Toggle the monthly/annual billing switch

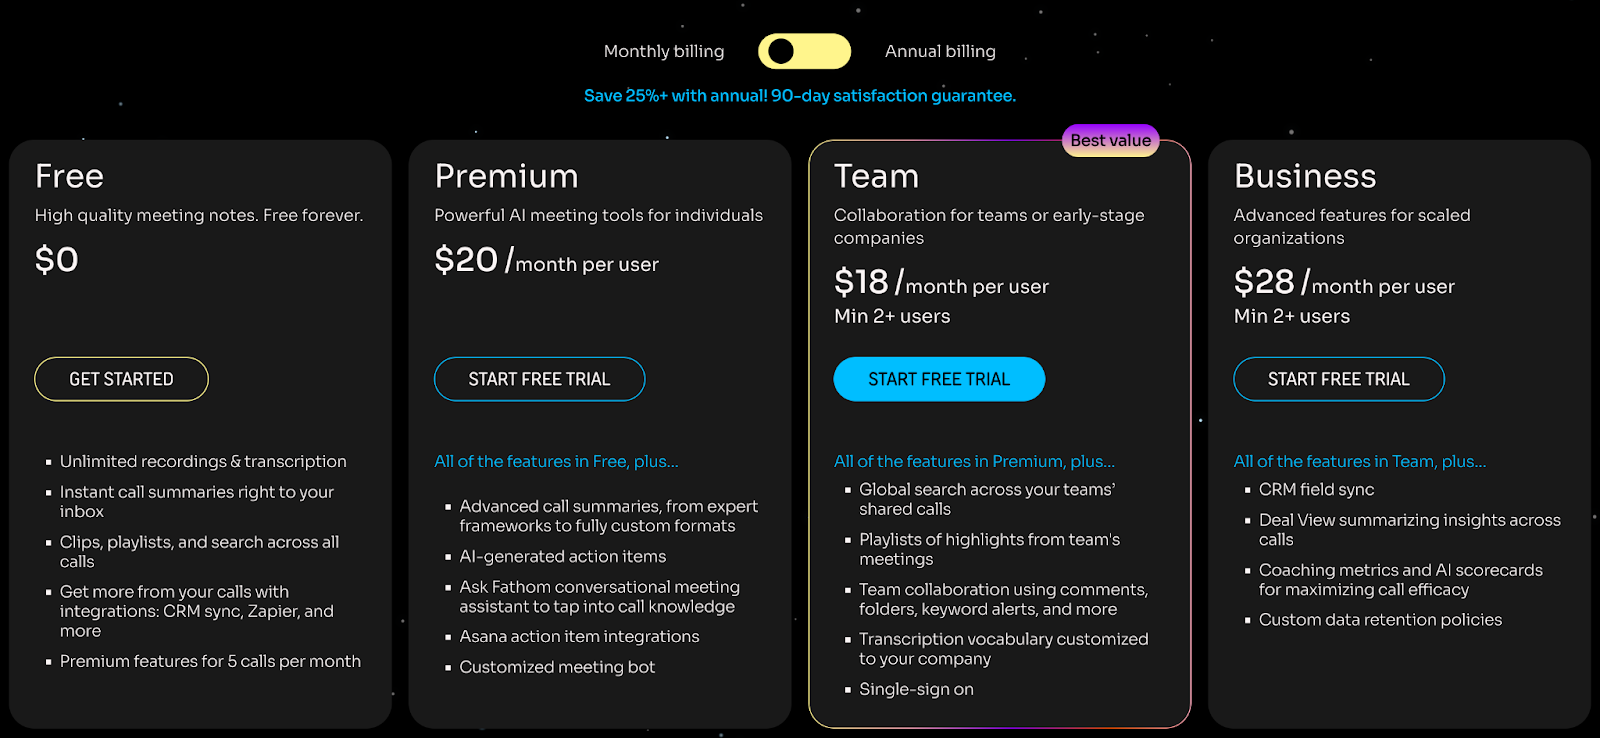point(804,51)
